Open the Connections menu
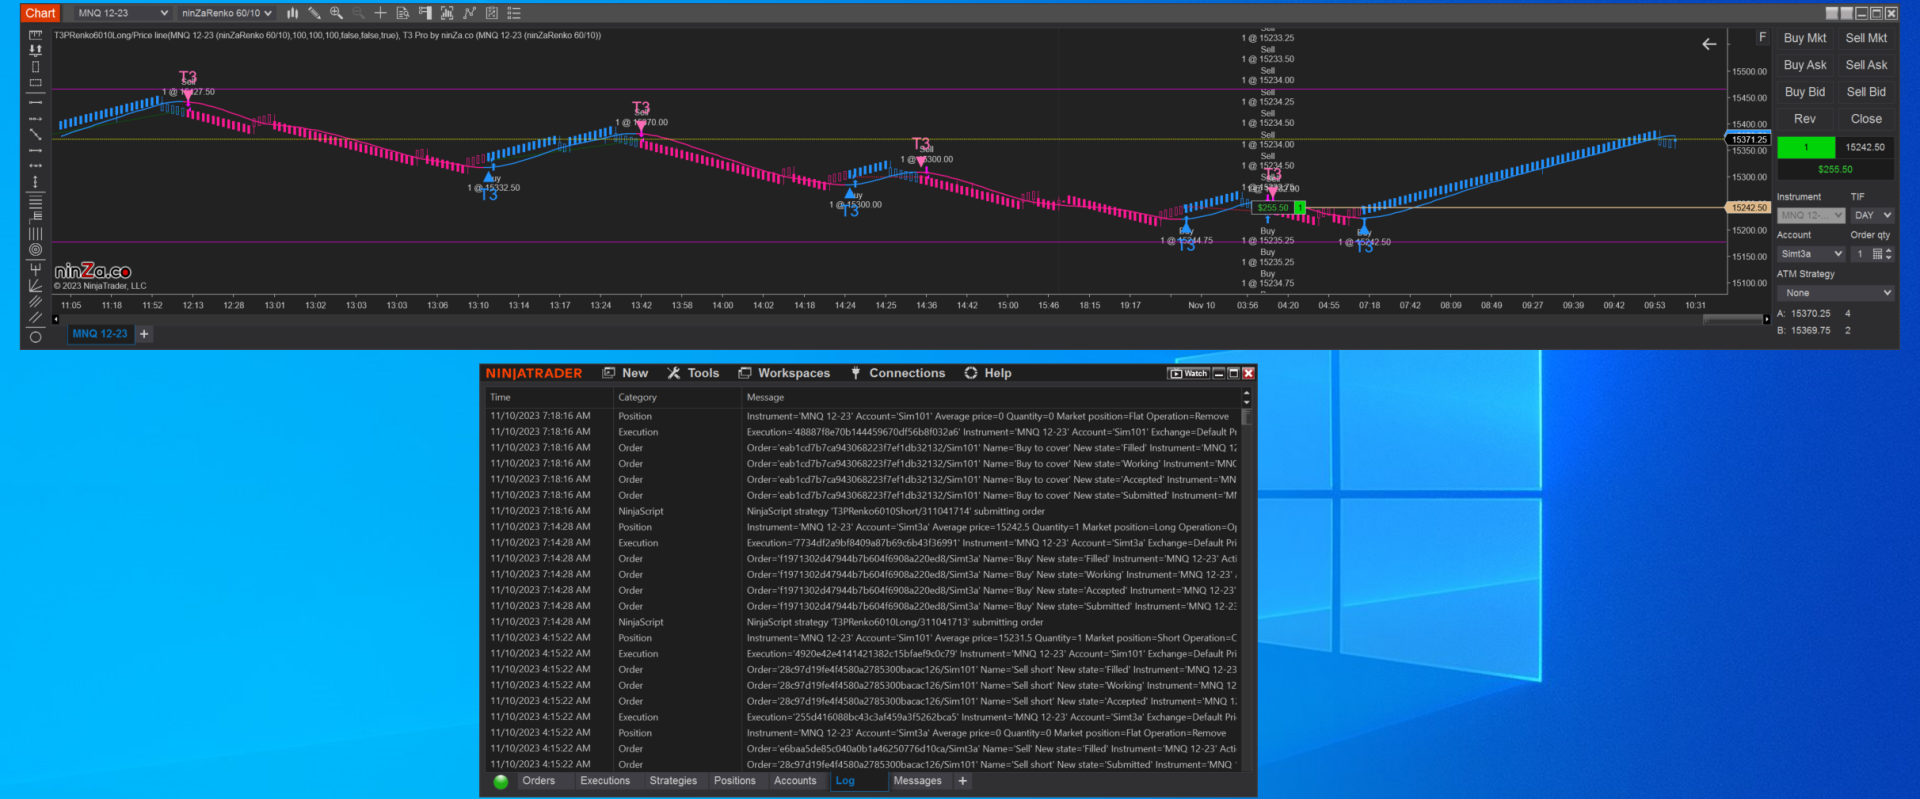1920x799 pixels. pyautogui.click(x=898, y=373)
